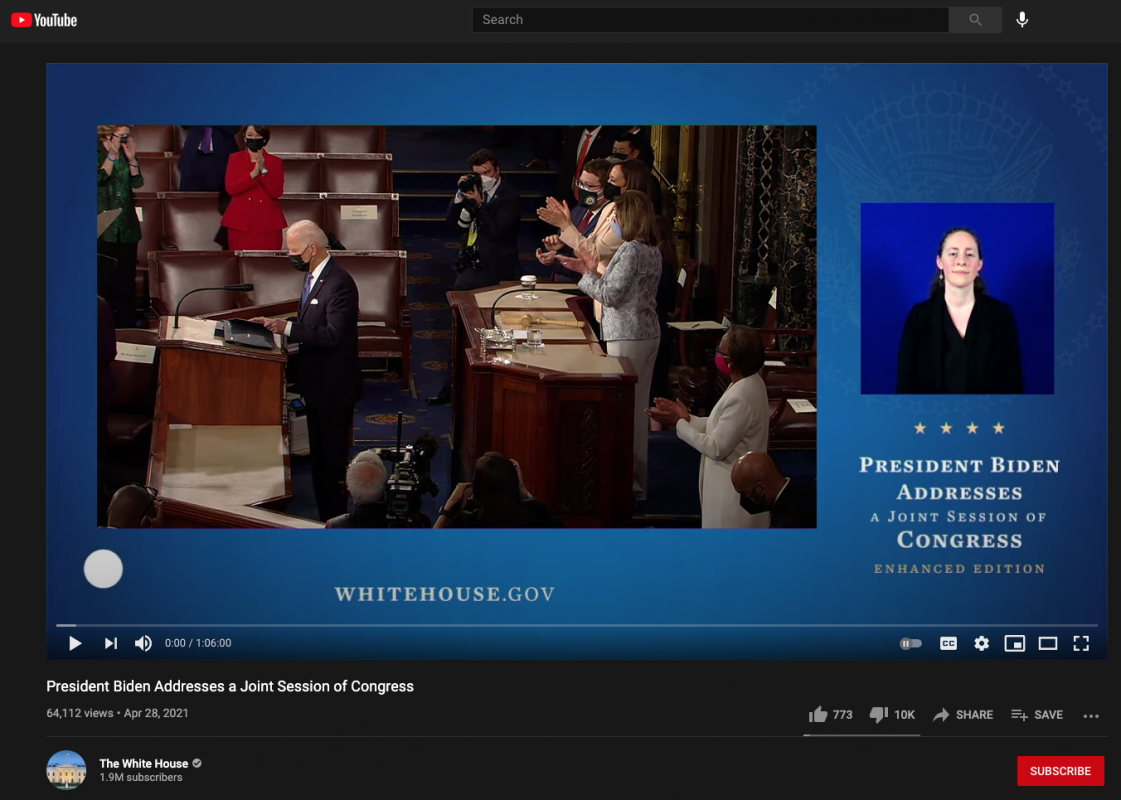Mute the video volume

143,643
